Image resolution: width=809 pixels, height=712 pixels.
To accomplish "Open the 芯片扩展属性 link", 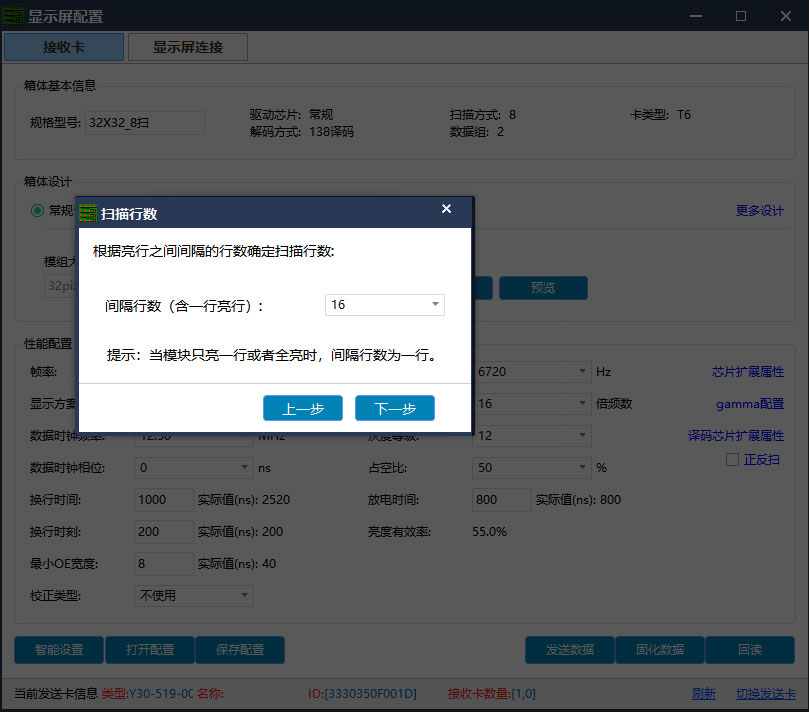I will (x=748, y=371).
